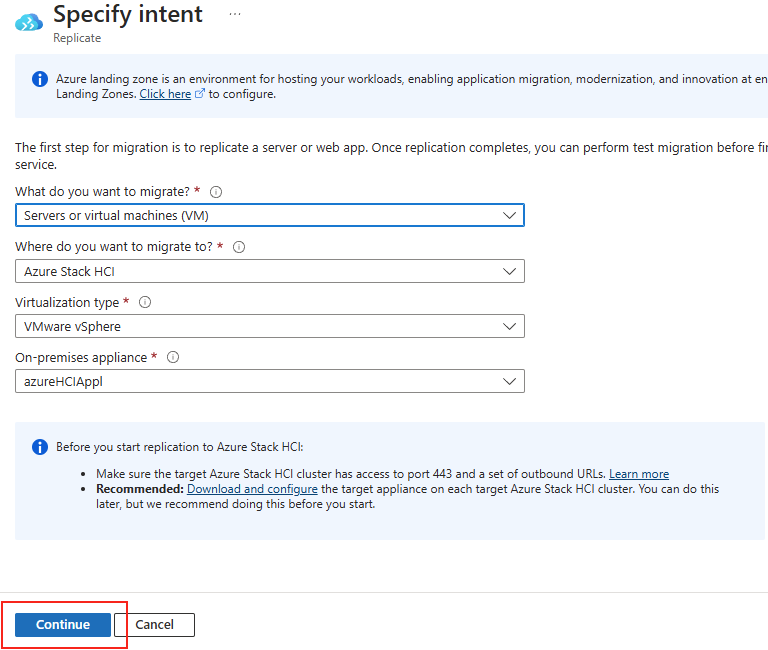Show info tooltip for On-premises appliance
Image resolution: width=768 pixels, height=650 pixels.
pos(173,358)
